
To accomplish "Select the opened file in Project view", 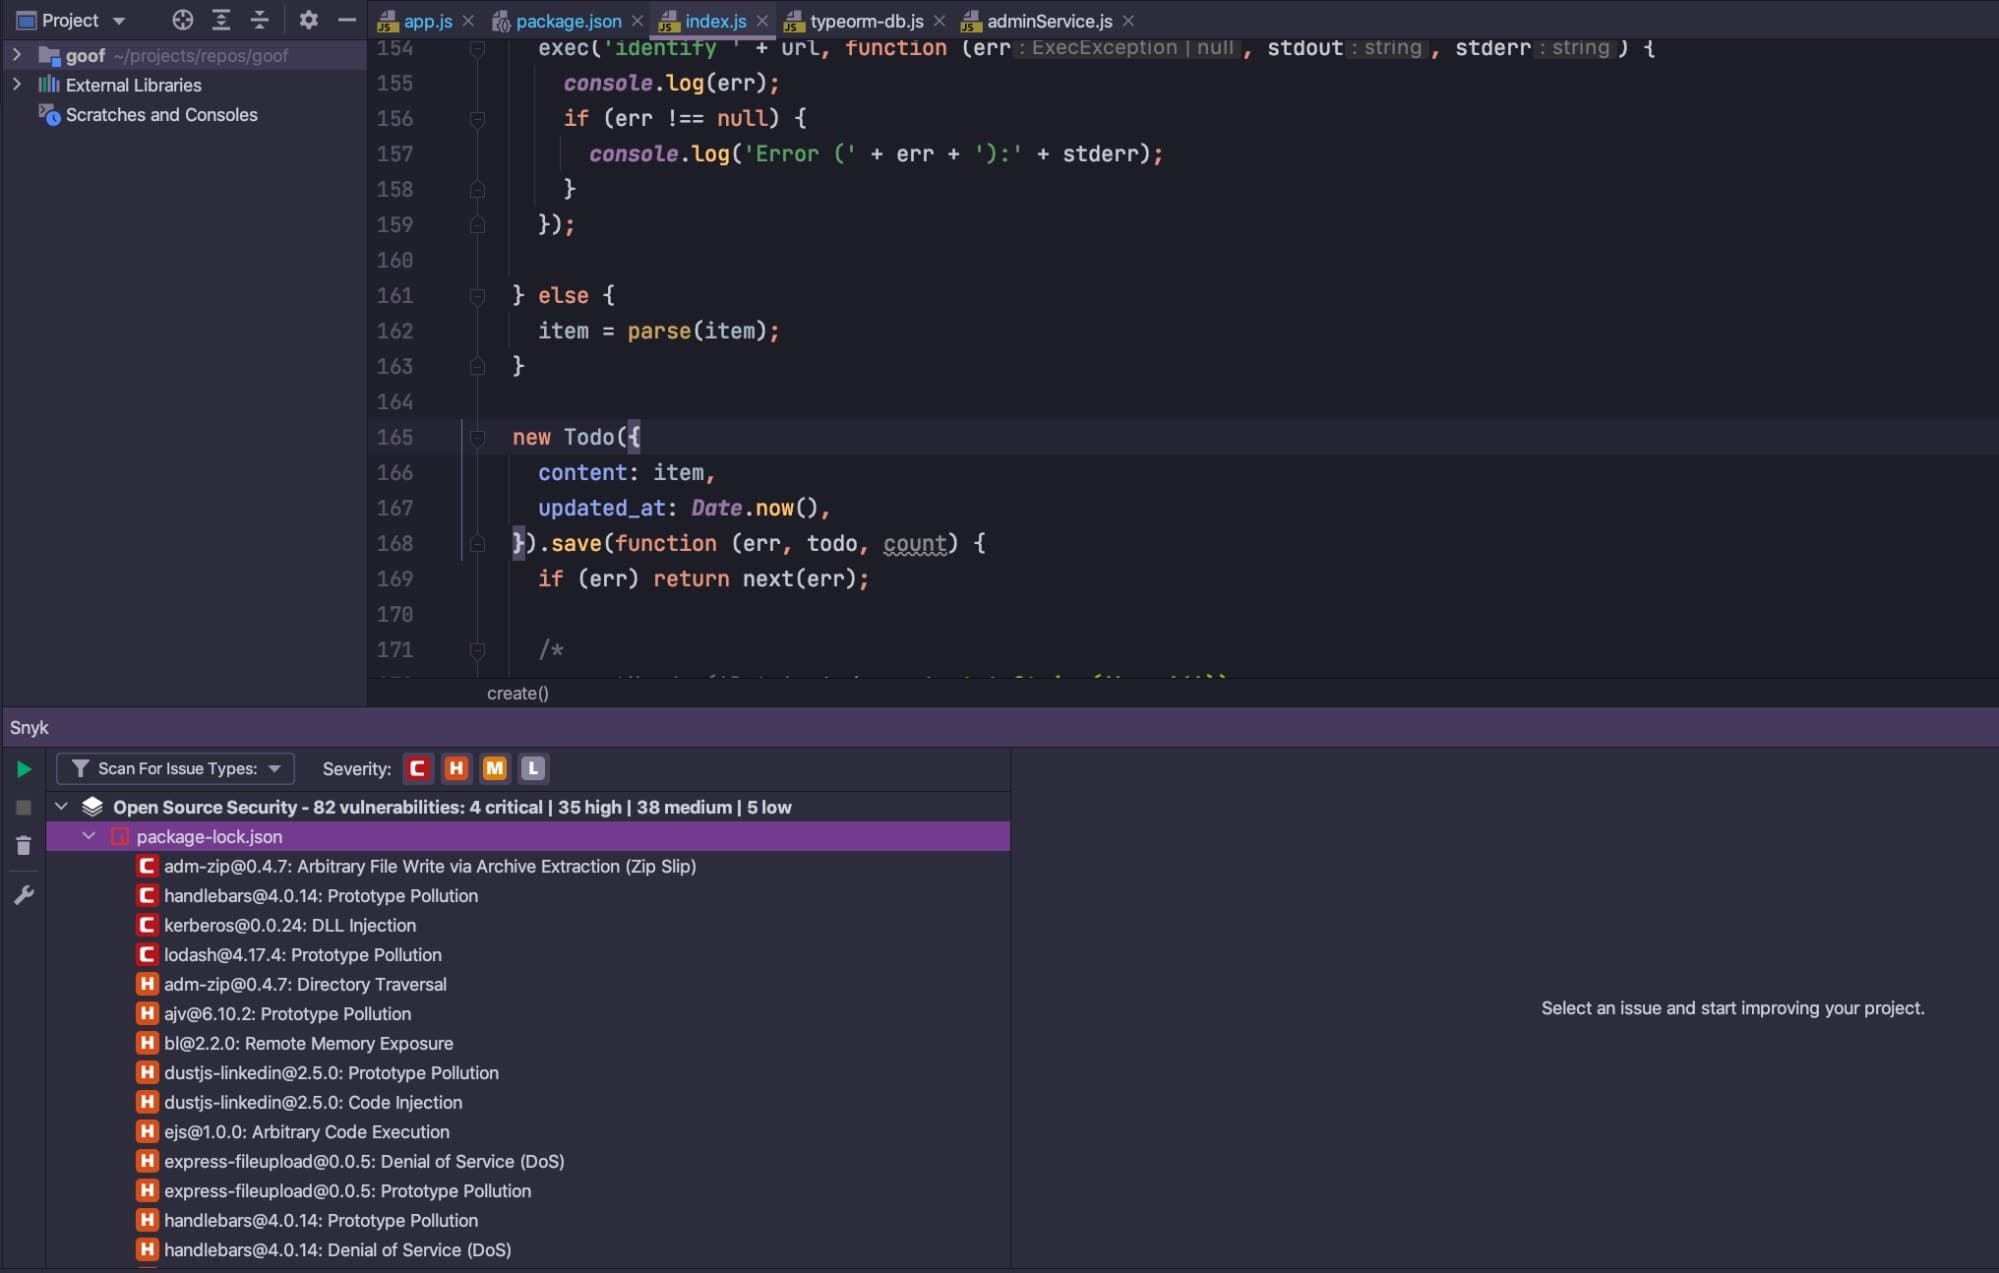I will tap(181, 20).
